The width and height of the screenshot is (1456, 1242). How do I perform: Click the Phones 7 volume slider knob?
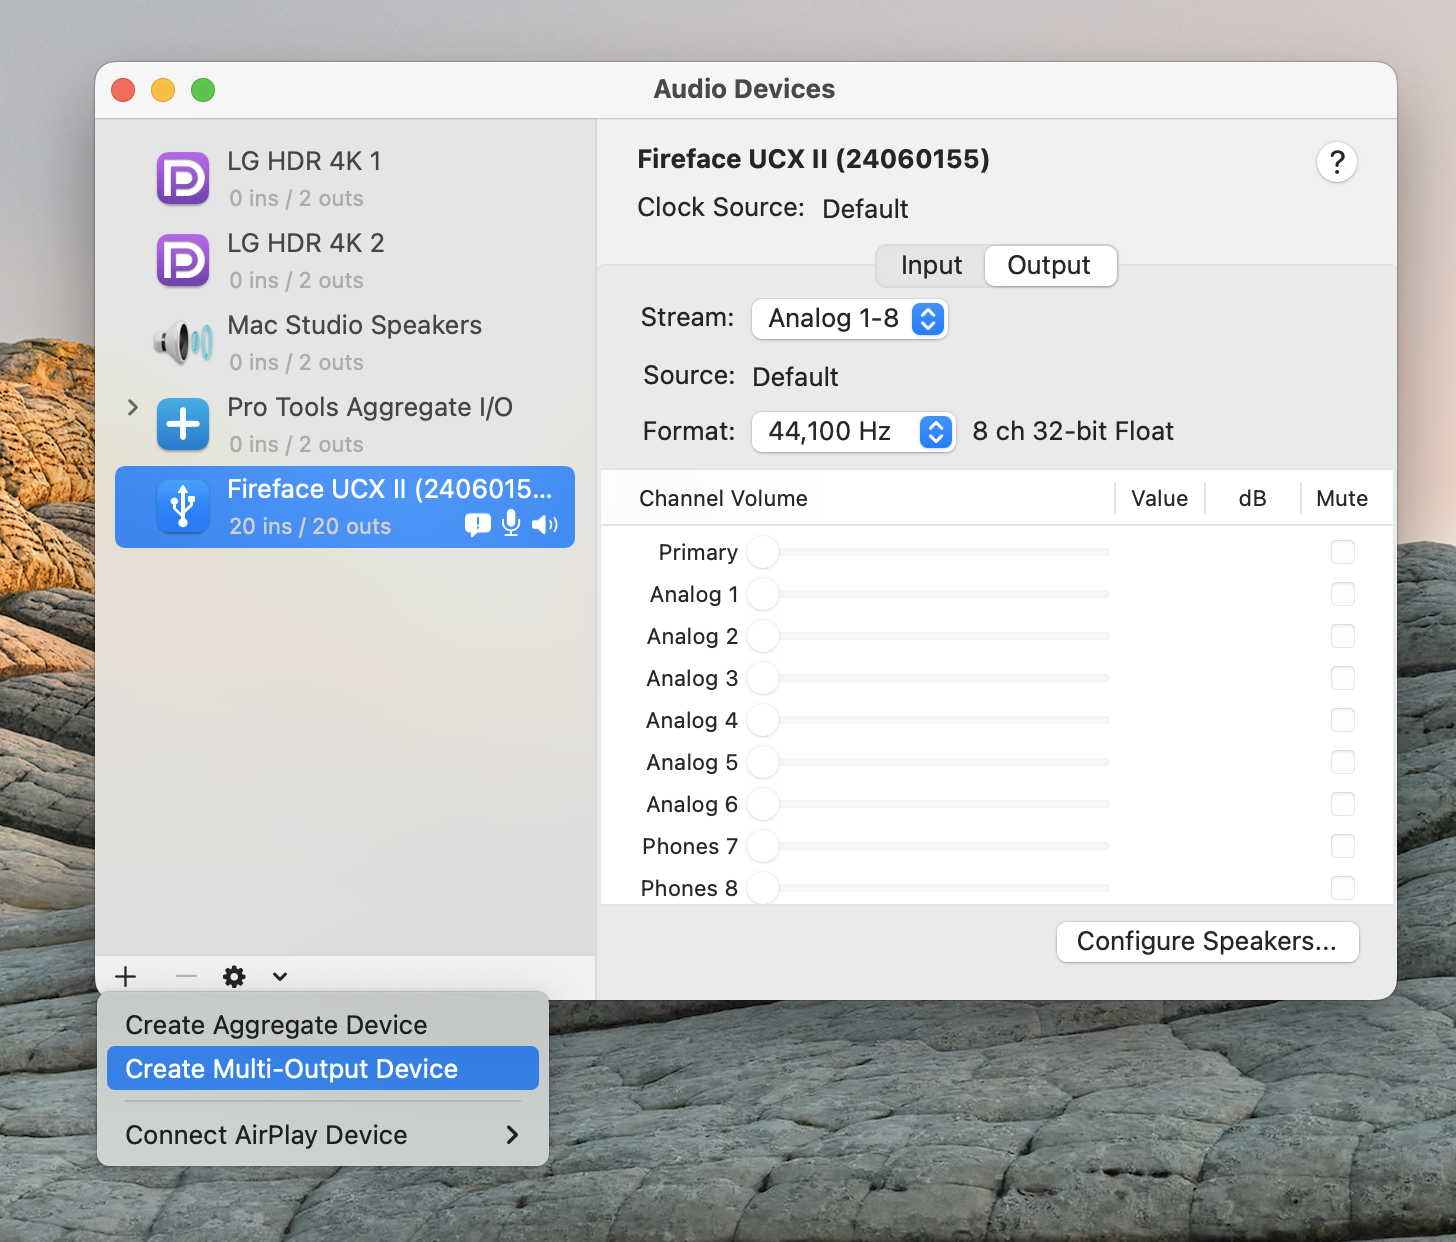(x=763, y=846)
